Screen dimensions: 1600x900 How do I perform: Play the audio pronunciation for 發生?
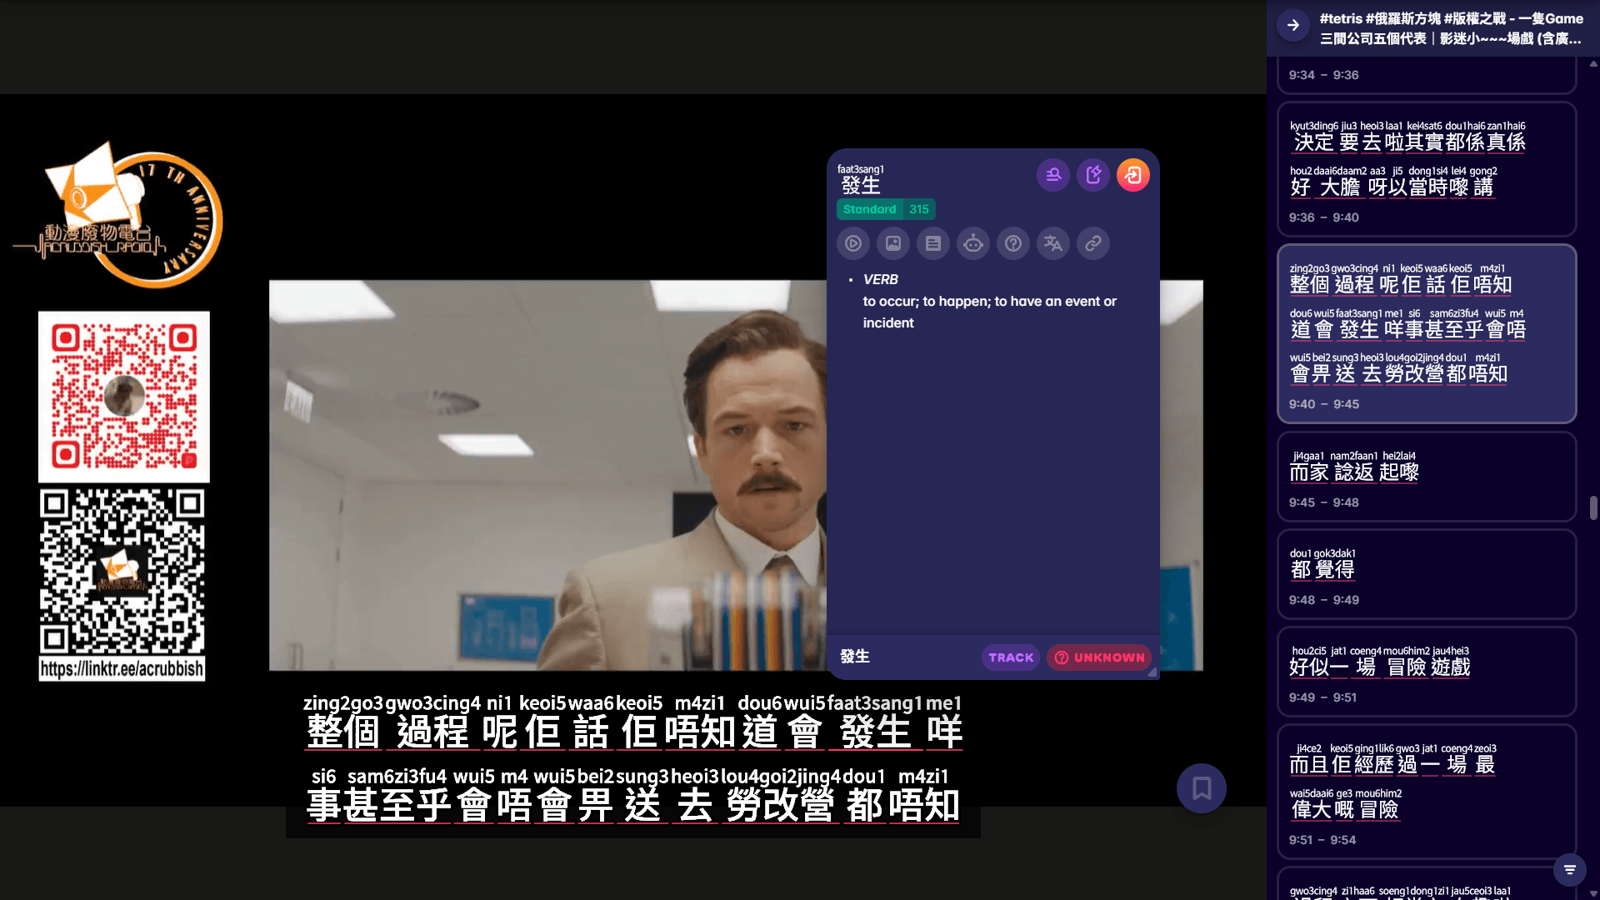point(852,244)
